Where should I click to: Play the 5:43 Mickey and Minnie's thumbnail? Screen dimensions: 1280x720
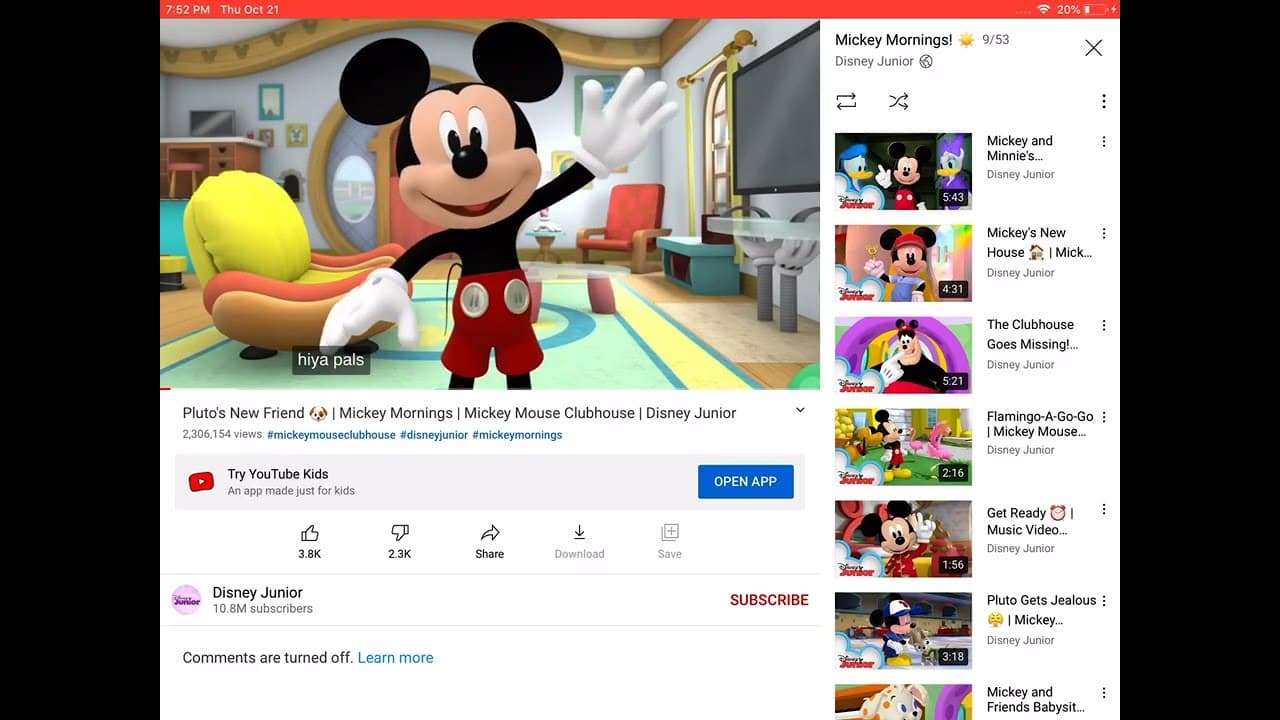pyautogui.click(x=903, y=171)
